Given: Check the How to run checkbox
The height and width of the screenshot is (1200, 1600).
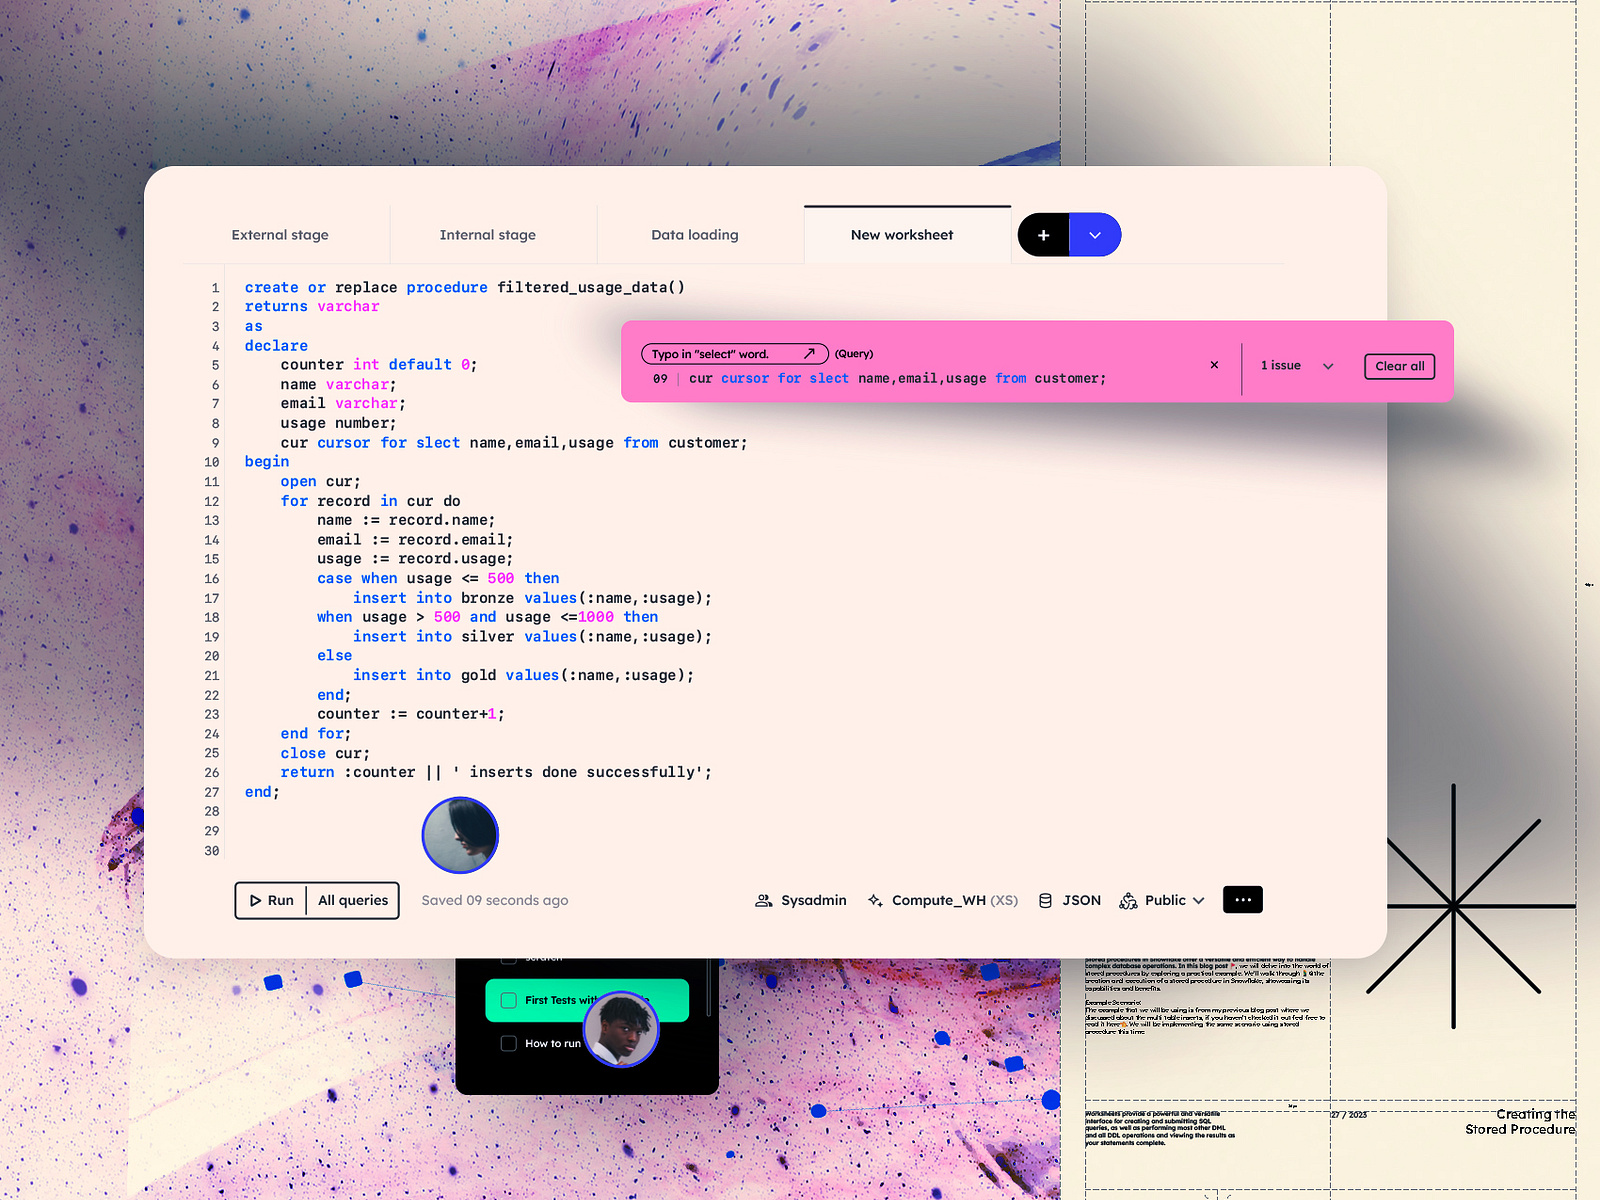Looking at the screenshot, I should [x=508, y=1043].
